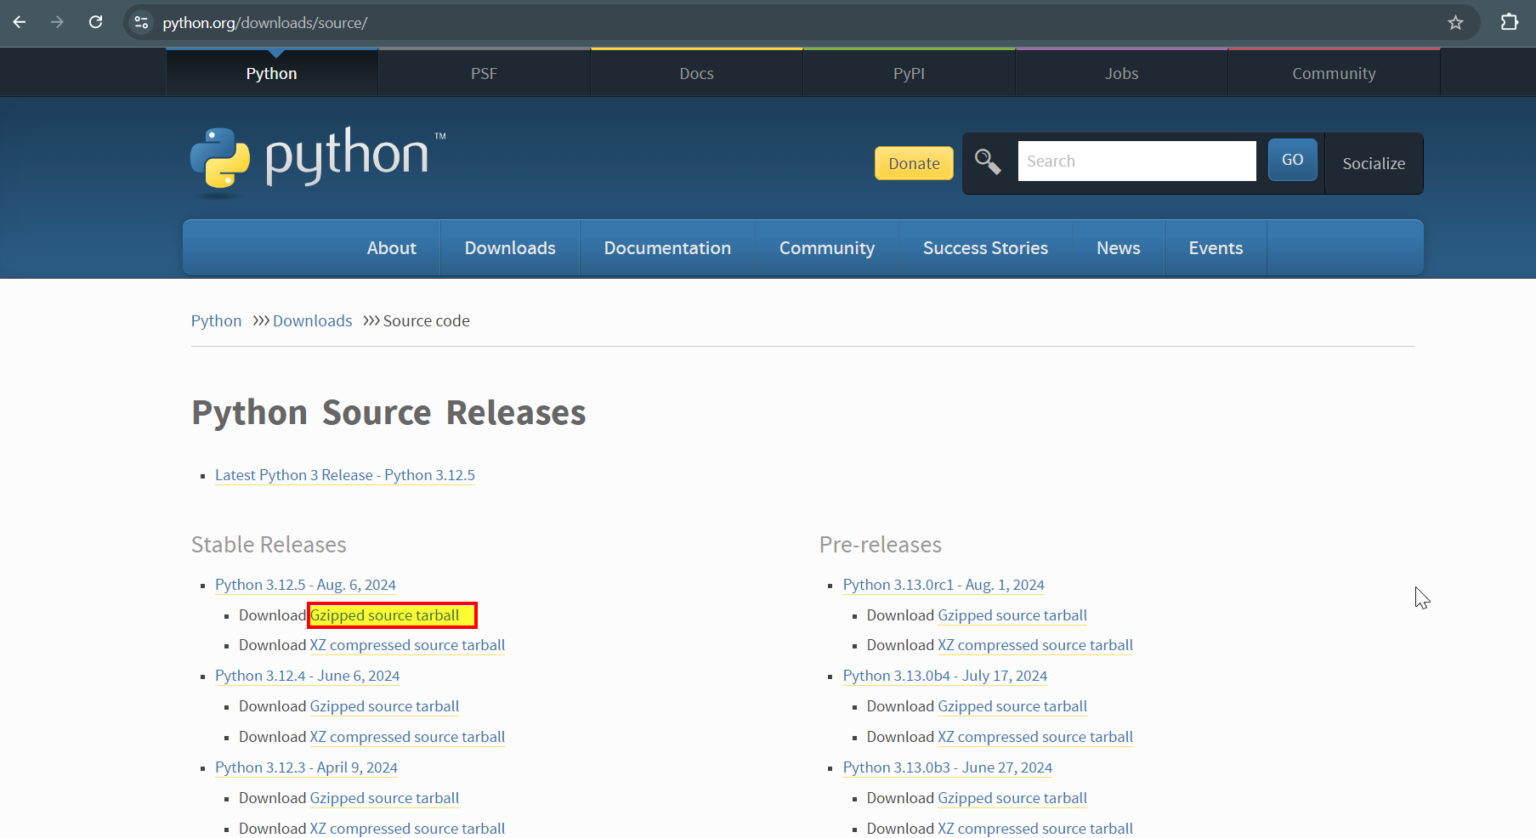Submit search with the GO button
Viewport: 1536px width, 838px height.
pos(1292,160)
